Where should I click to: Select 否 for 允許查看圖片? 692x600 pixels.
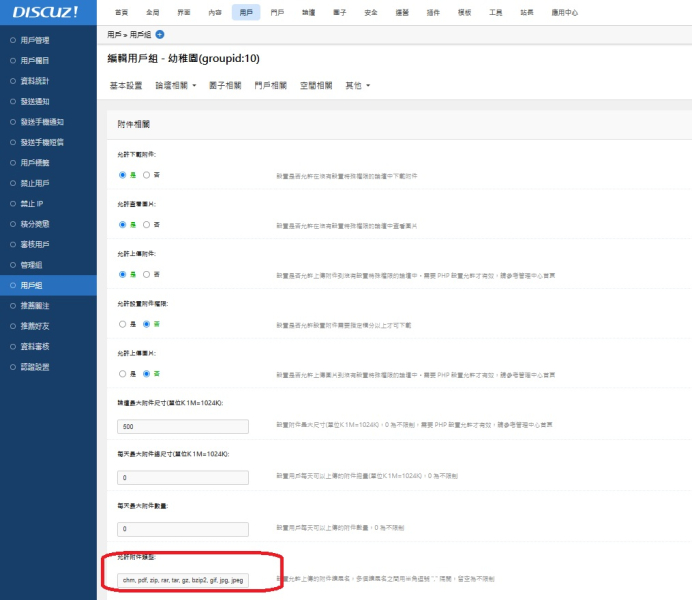click(146, 224)
